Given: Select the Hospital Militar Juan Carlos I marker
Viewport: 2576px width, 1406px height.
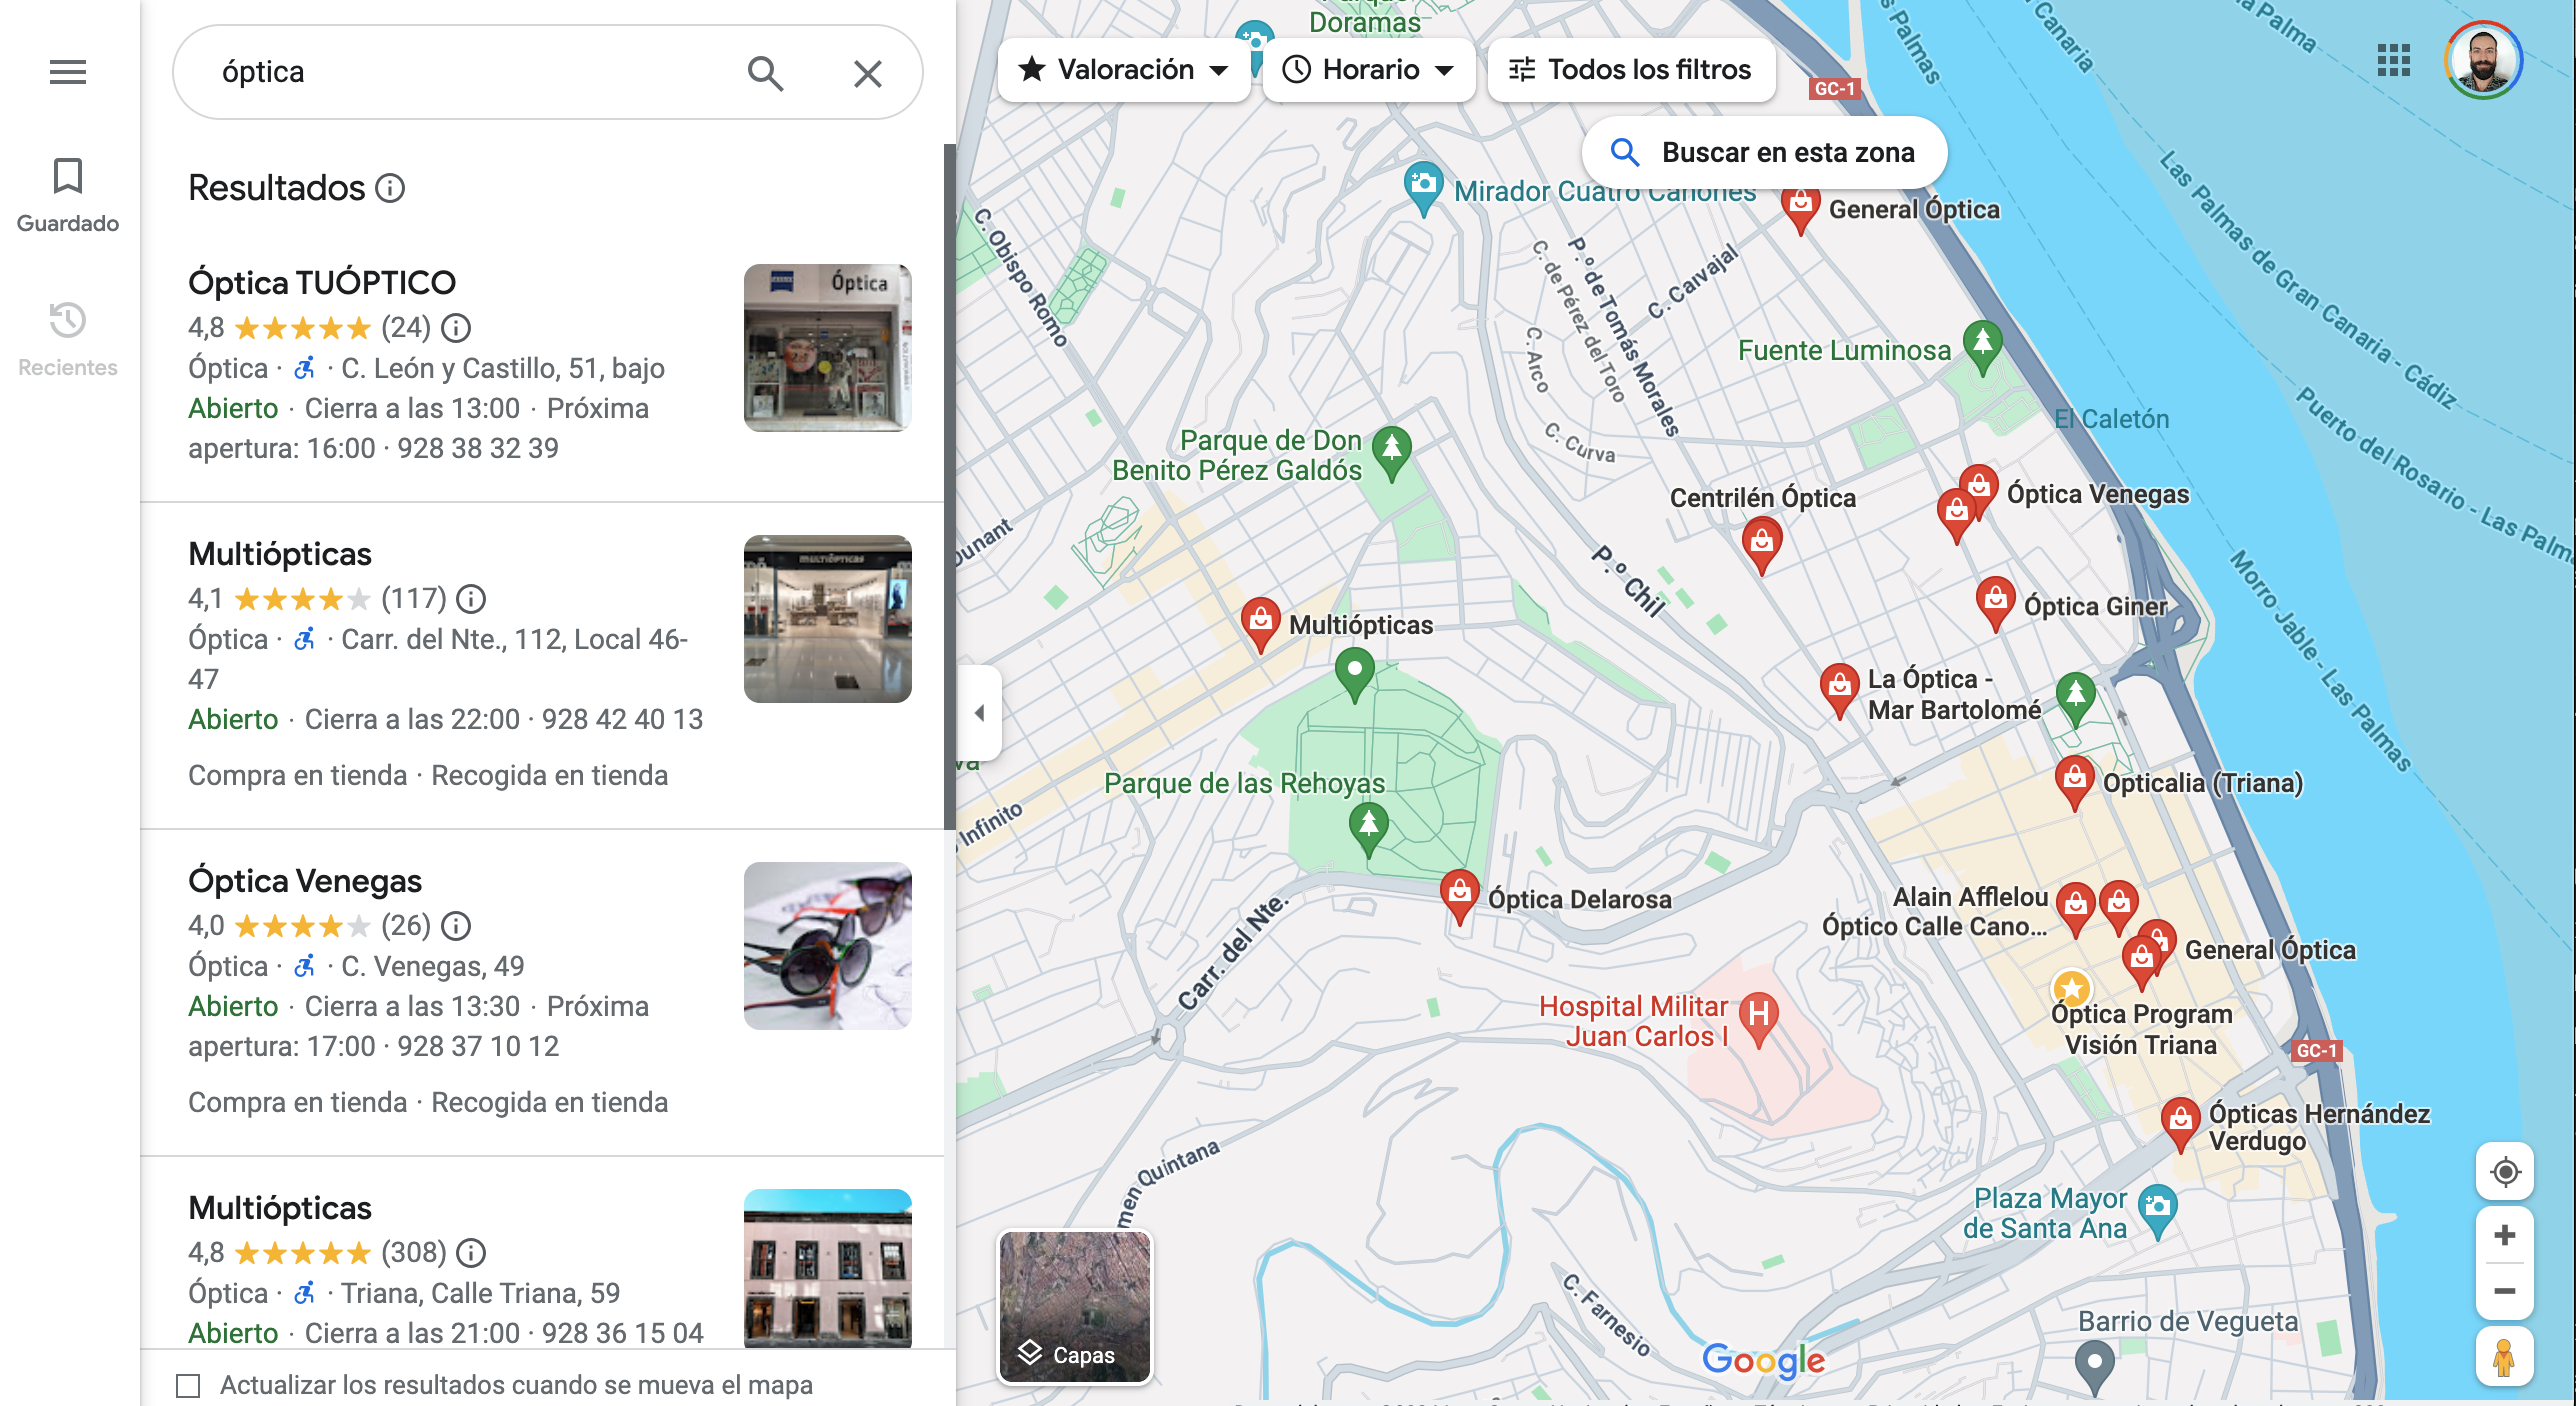Looking at the screenshot, I should point(1759,1018).
